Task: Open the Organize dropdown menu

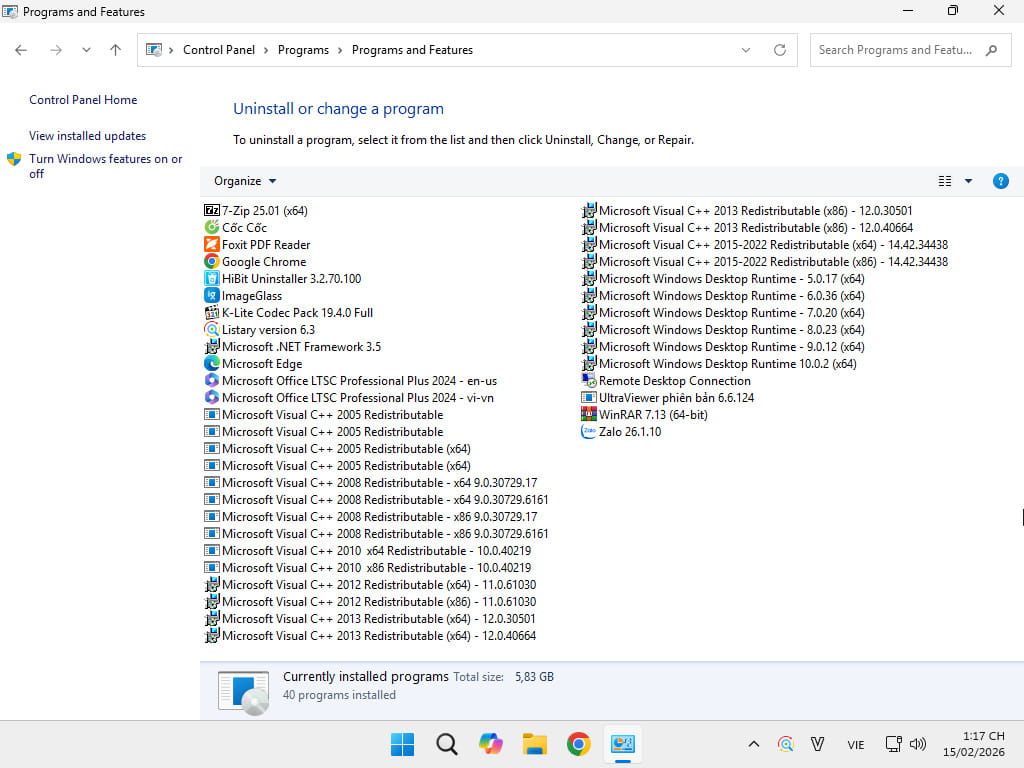Action: coord(245,181)
